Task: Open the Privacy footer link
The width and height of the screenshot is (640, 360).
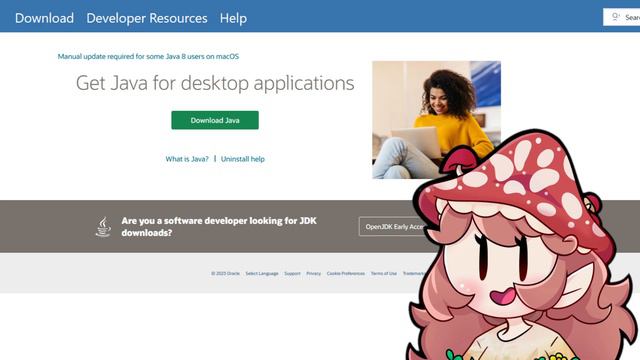Action: (313, 273)
